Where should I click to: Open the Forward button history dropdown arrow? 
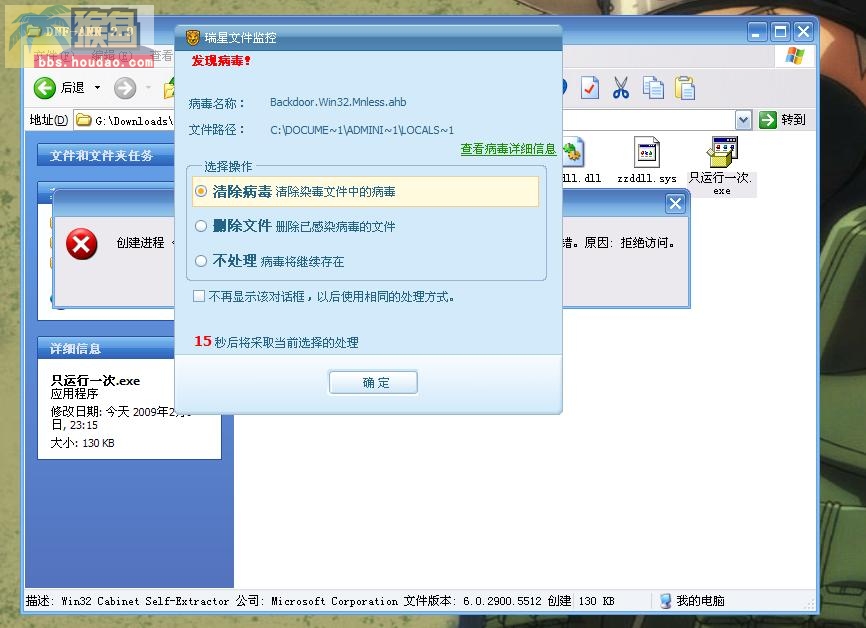coord(147,88)
